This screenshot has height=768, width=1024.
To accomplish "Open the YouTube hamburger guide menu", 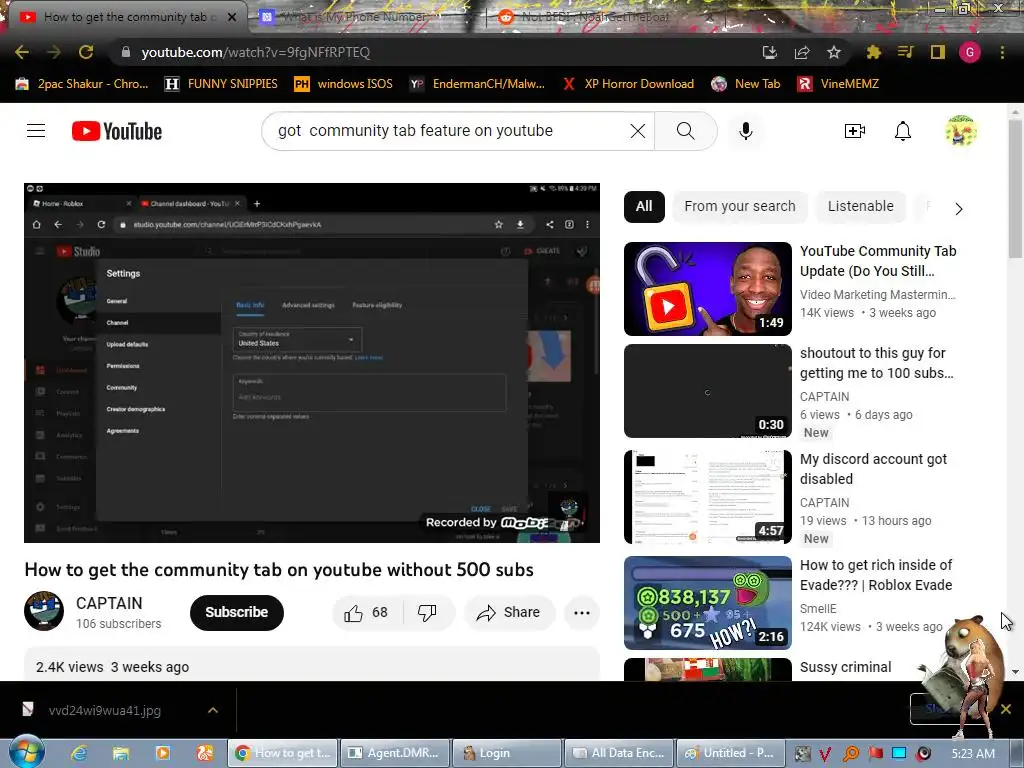I will pyautogui.click(x=36, y=131).
